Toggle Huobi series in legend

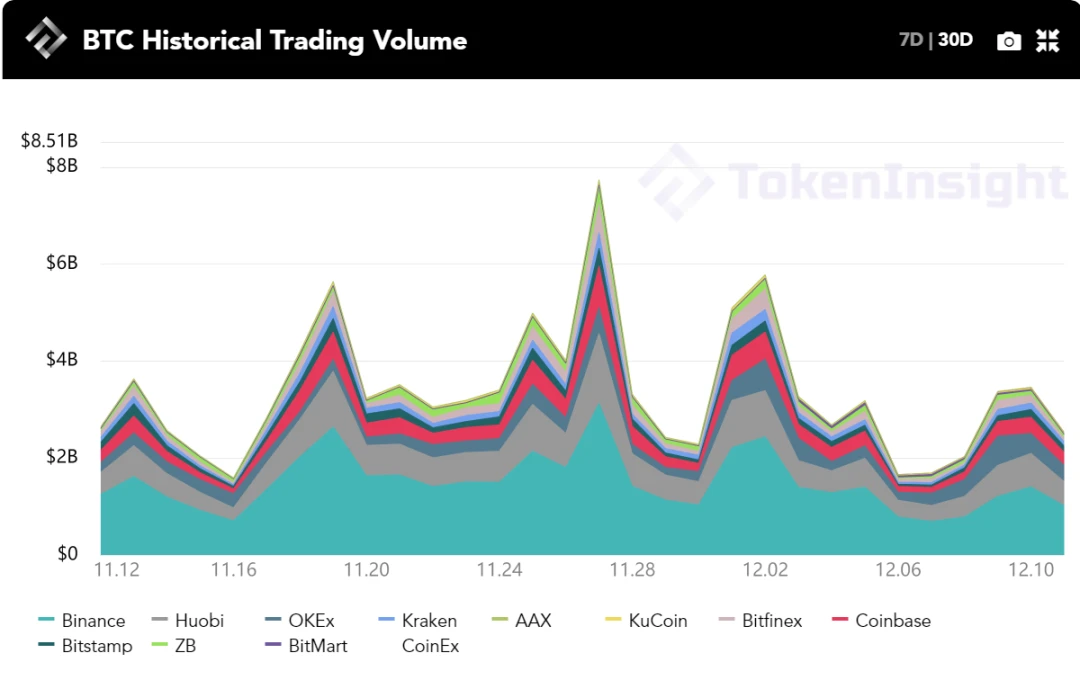187,621
